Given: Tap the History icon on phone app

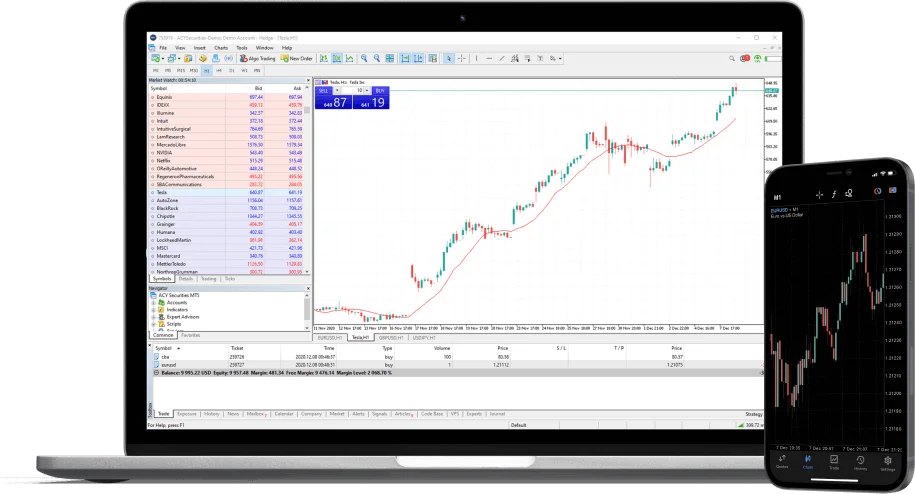Looking at the screenshot, I should pyautogui.click(x=861, y=463).
